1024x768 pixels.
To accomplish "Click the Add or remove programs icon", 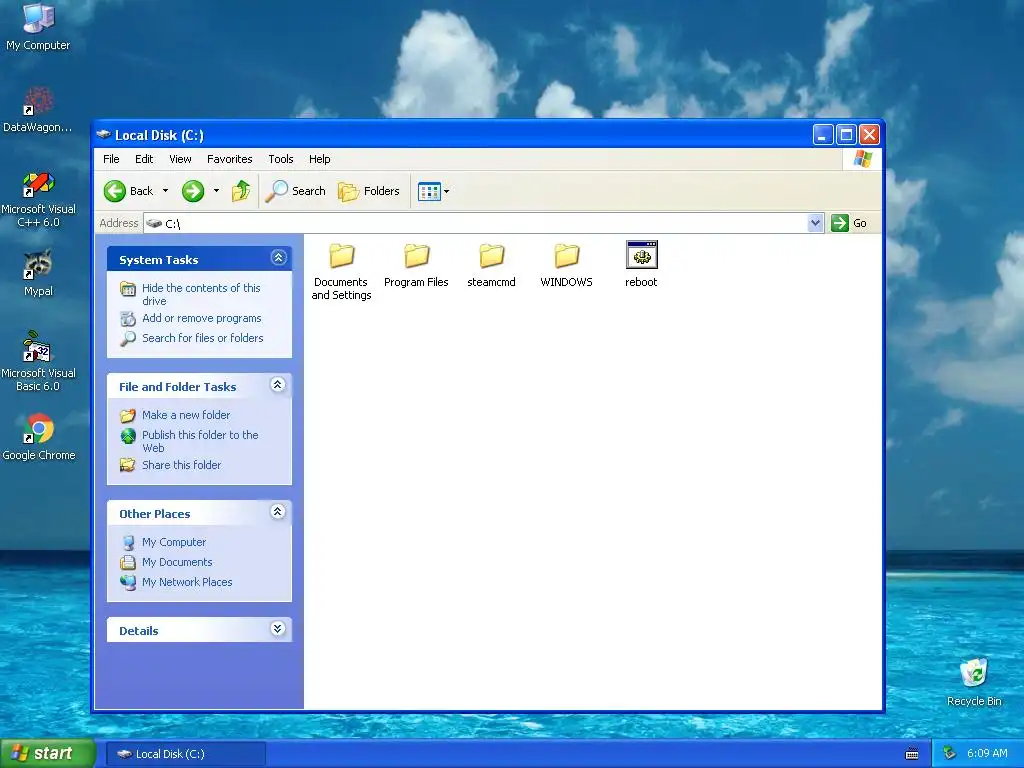I will point(128,319).
